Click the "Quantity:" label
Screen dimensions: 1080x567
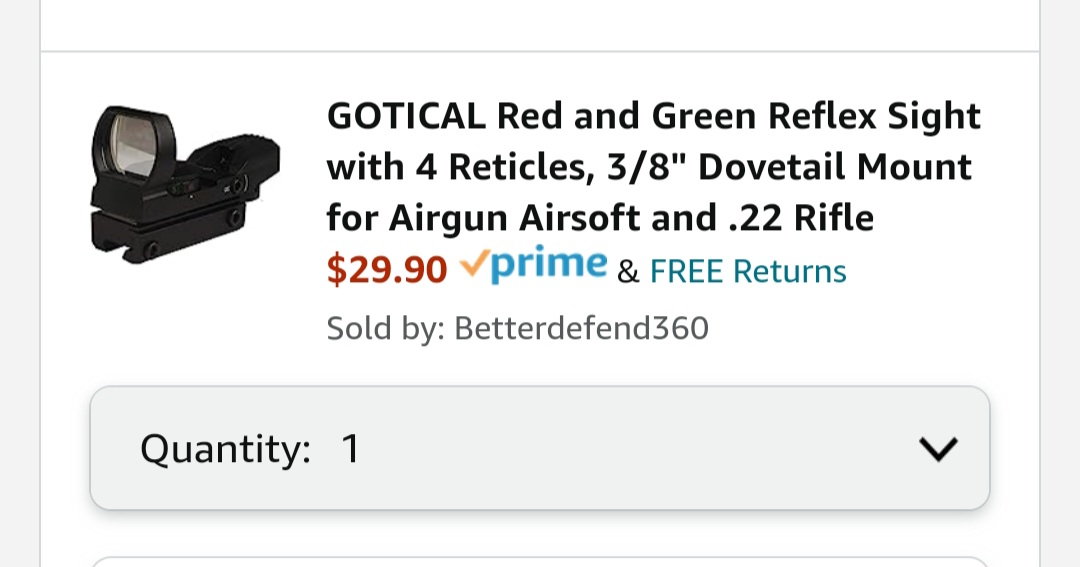click(x=225, y=449)
